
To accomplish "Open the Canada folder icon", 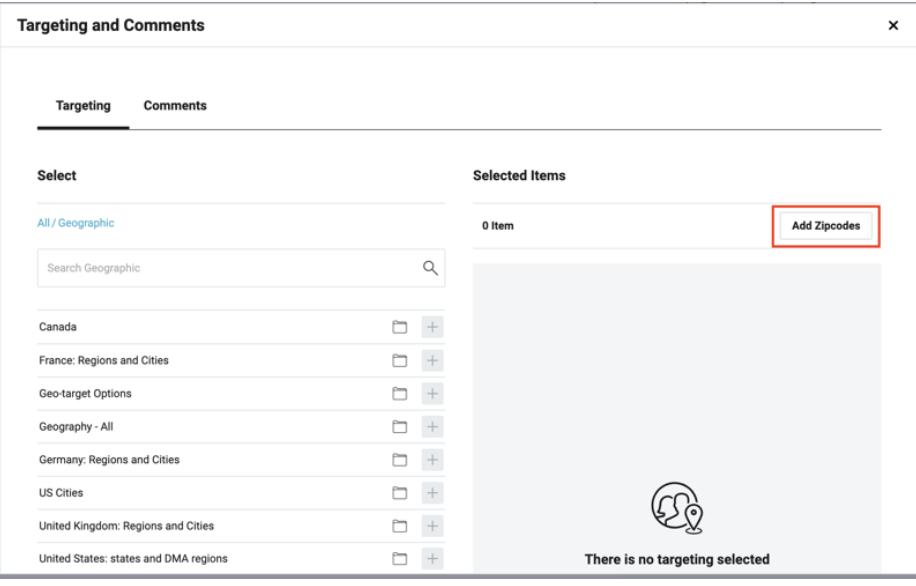I will [400, 327].
